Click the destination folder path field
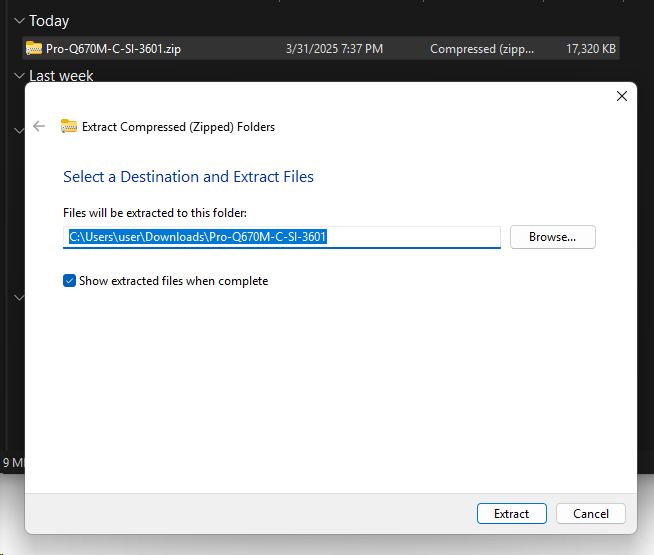Viewport: 654px width, 555px height. pyautogui.click(x=281, y=237)
